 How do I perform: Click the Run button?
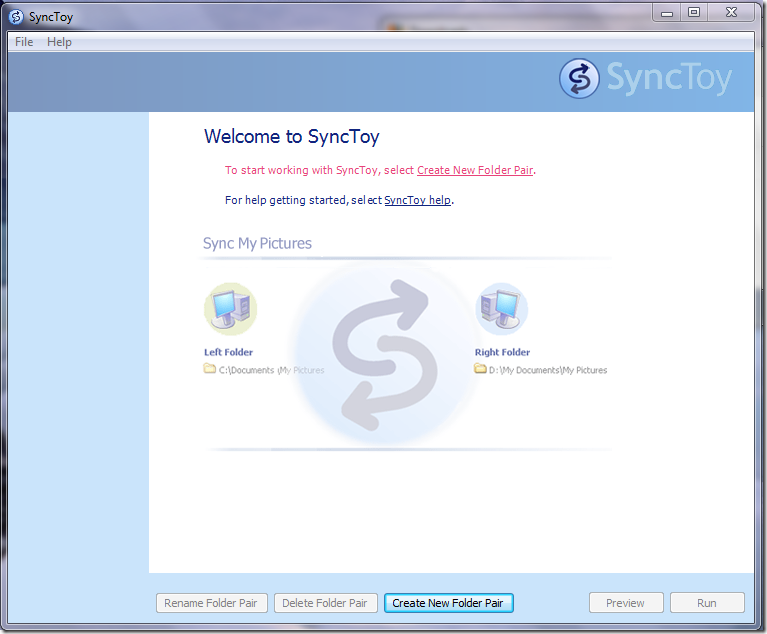tap(707, 603)
